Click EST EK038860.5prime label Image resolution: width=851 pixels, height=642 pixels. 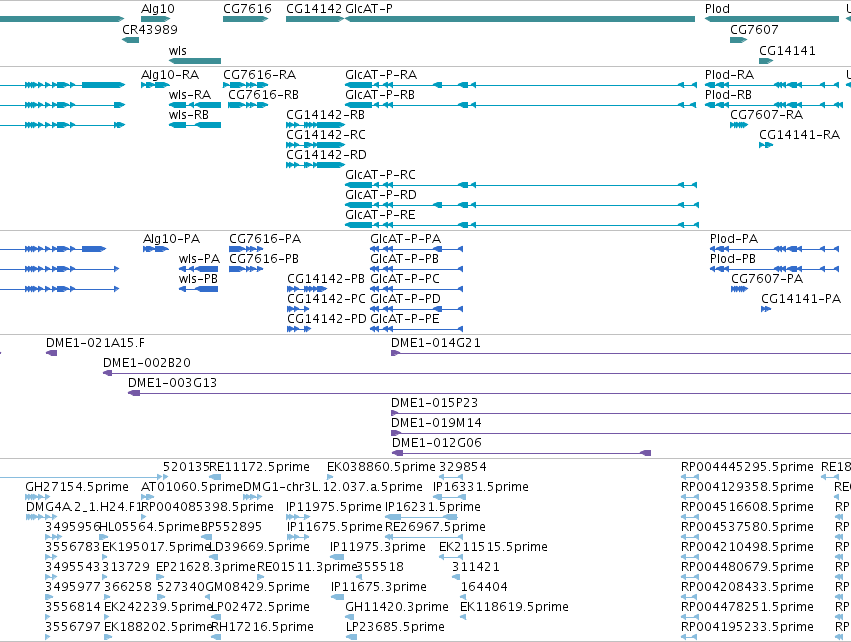(381, 467)
